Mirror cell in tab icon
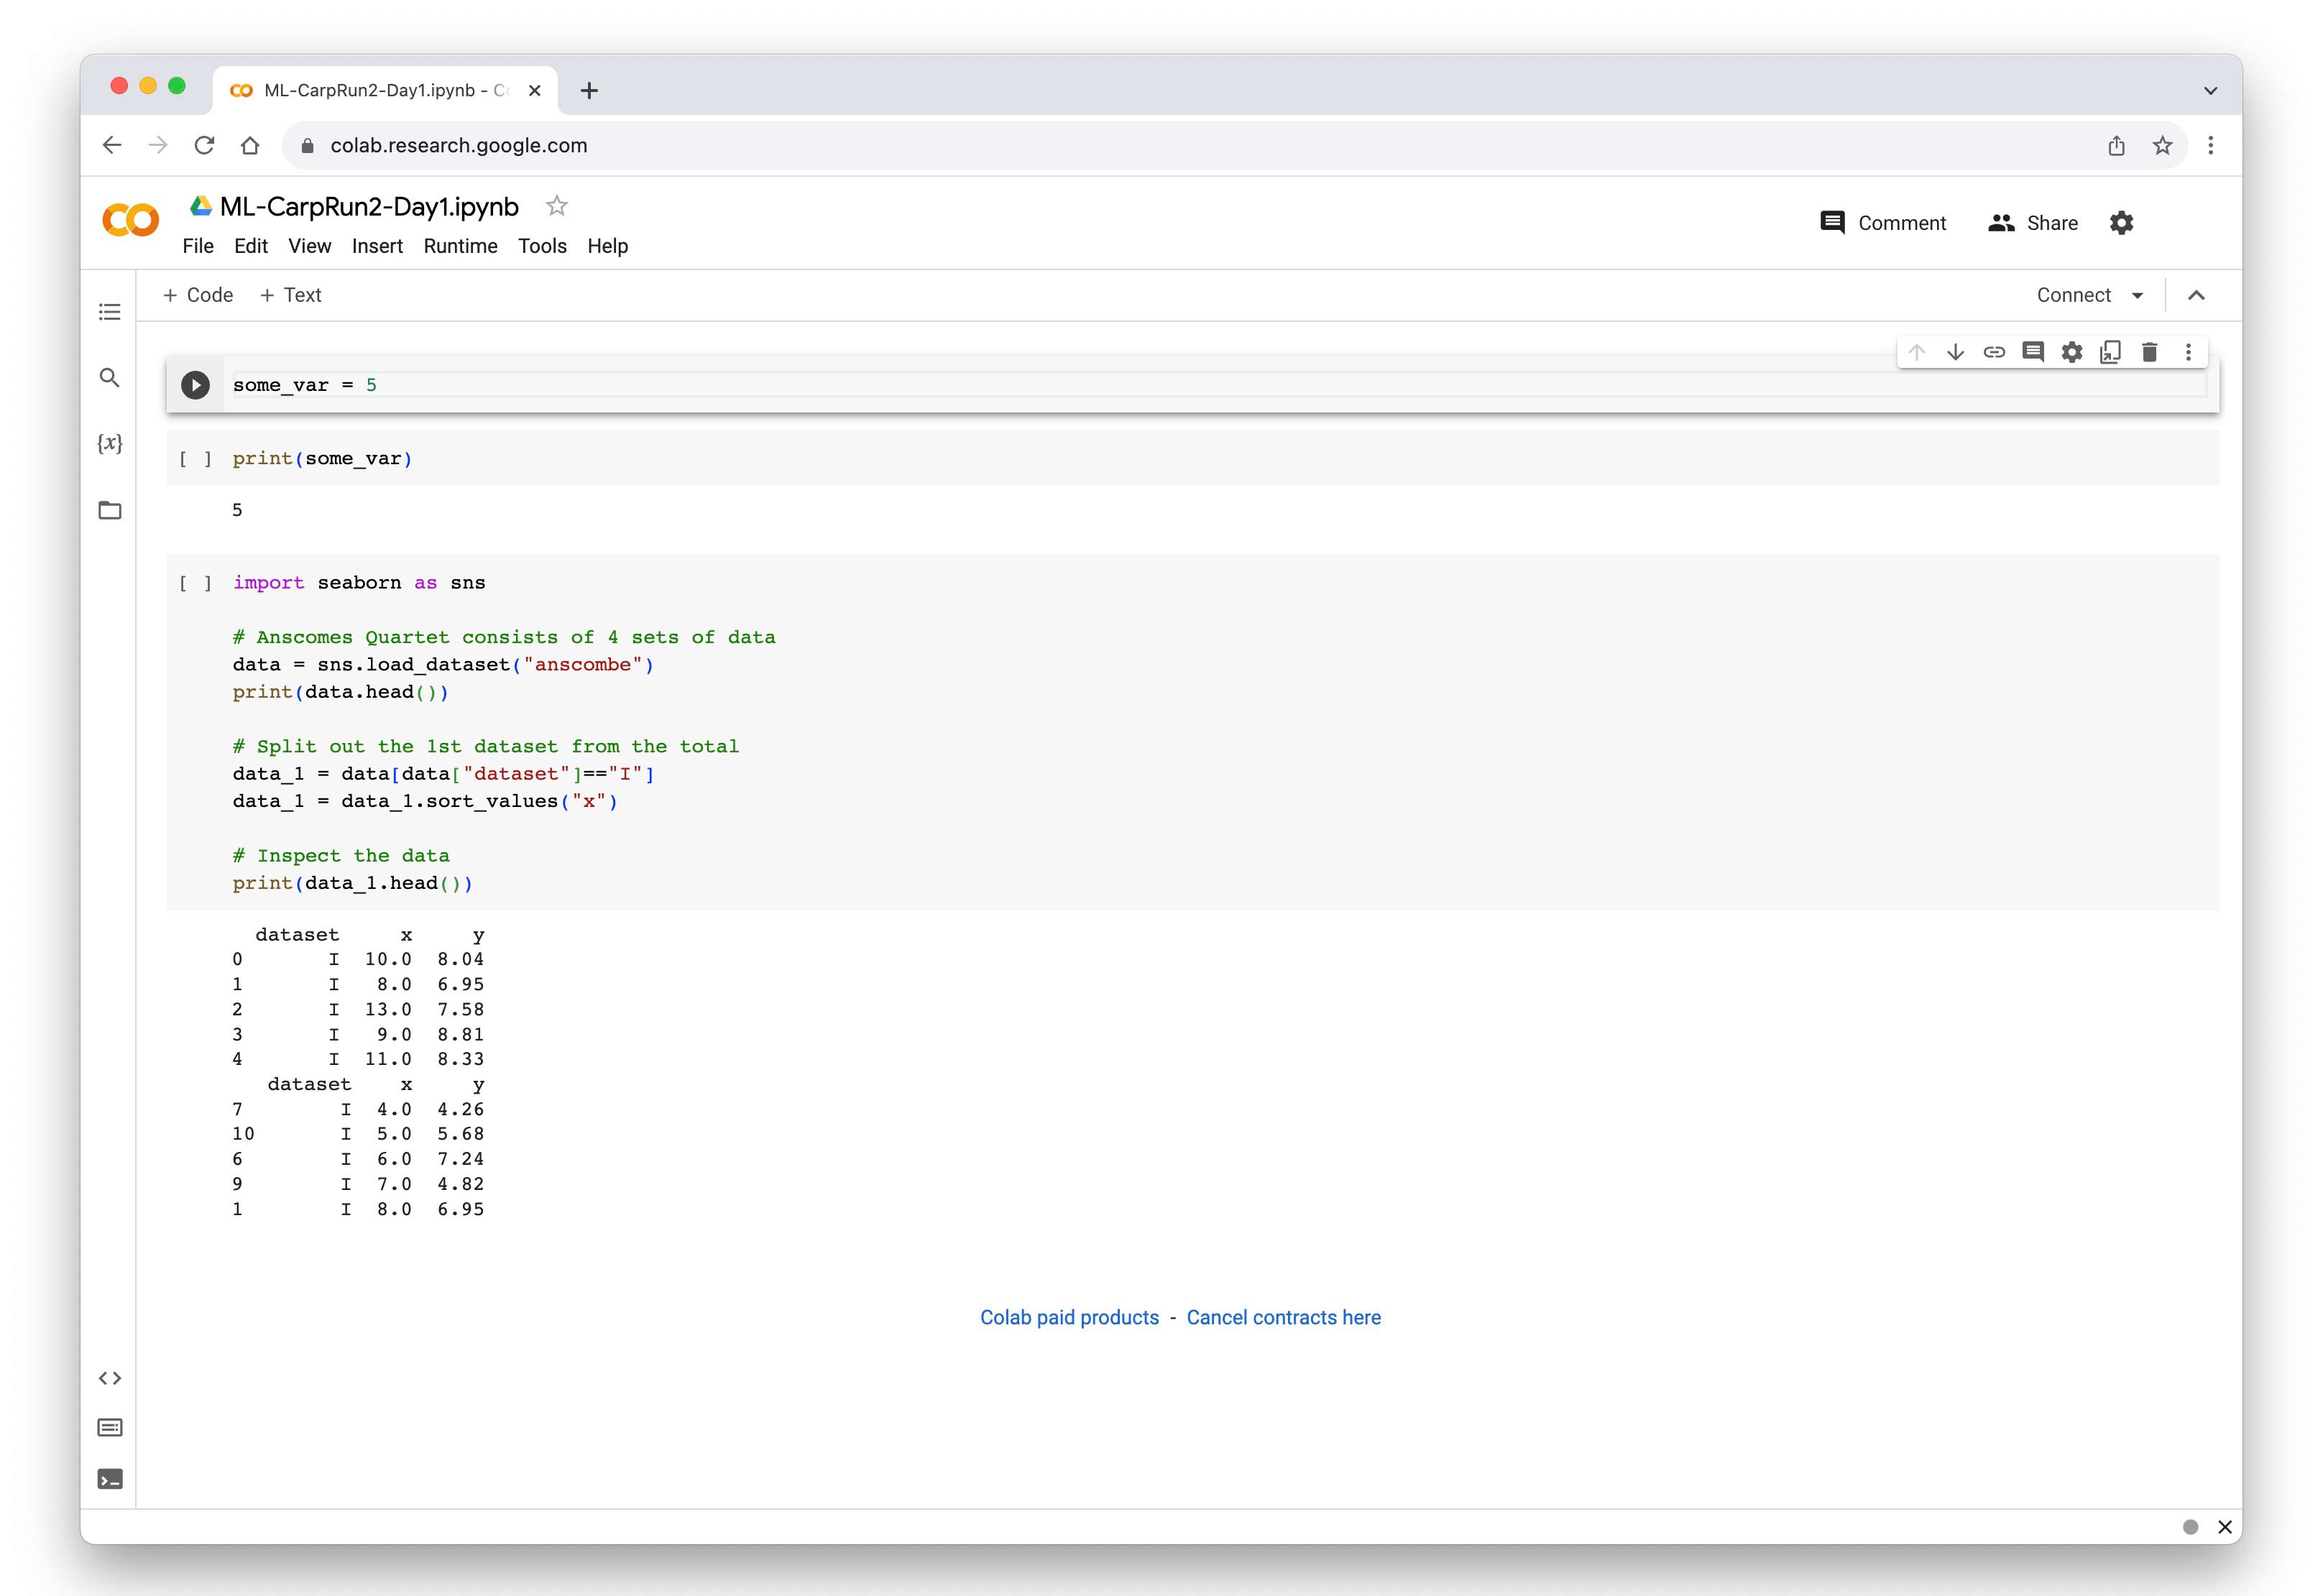Viewport: 2323px width, 1596px height. coord(2110,352)
